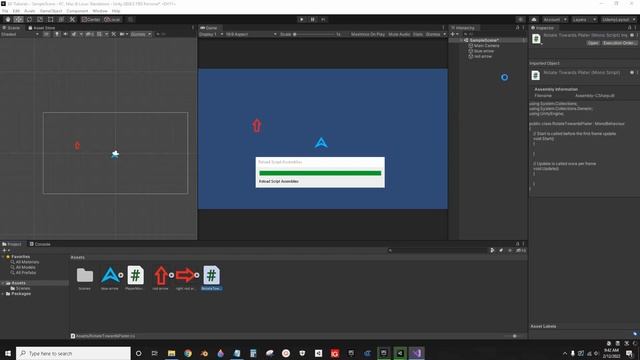The width and height of the screenshot is (640, 360).
Task: Click the Play button
Action: tap(302, 20)
